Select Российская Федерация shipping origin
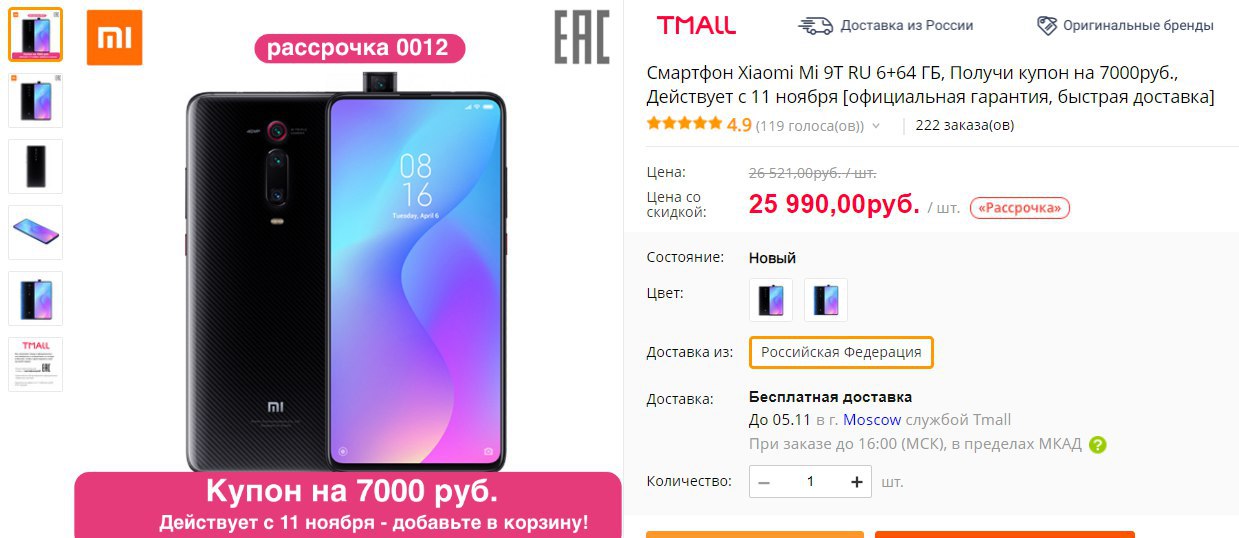 click(841, 352)
